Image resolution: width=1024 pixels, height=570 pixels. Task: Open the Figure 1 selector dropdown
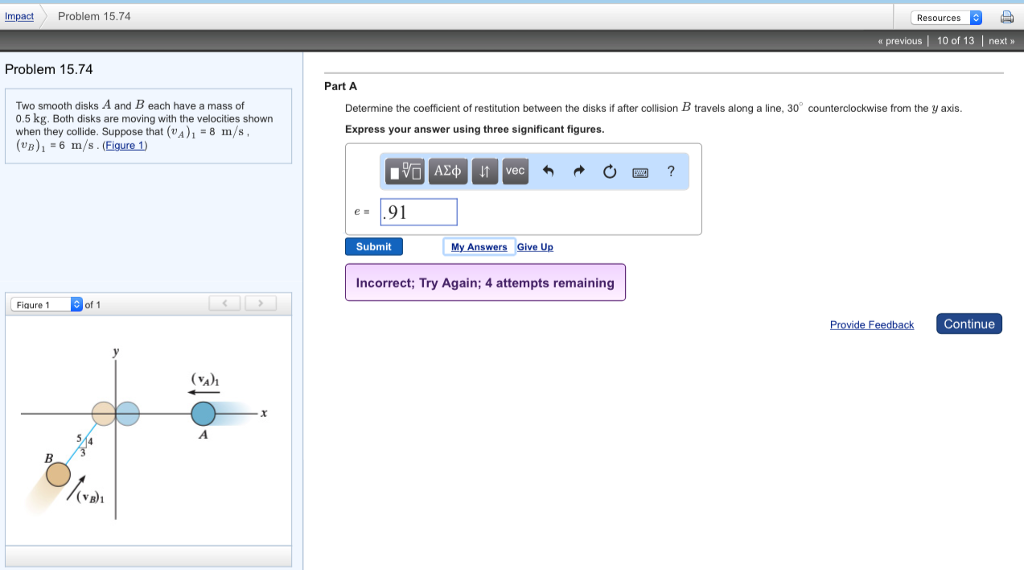tap(47, 304)
